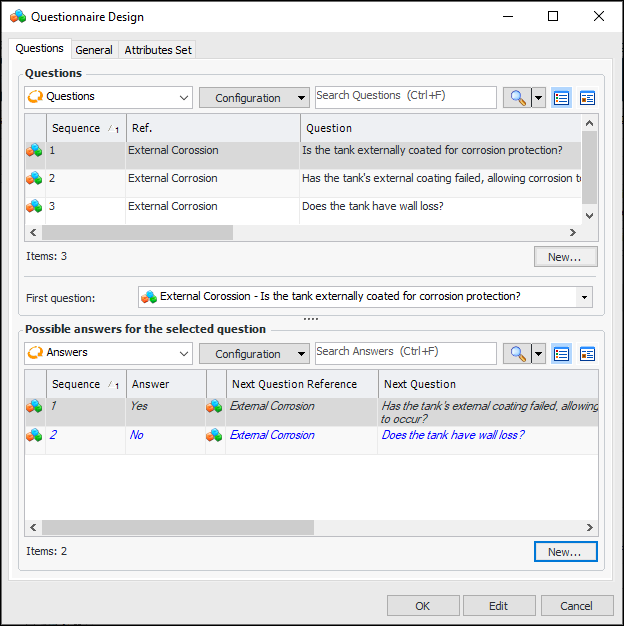The image size is (624, 626).
Task: Click the search magnifier icon in Answers panel
Action: 516,354
